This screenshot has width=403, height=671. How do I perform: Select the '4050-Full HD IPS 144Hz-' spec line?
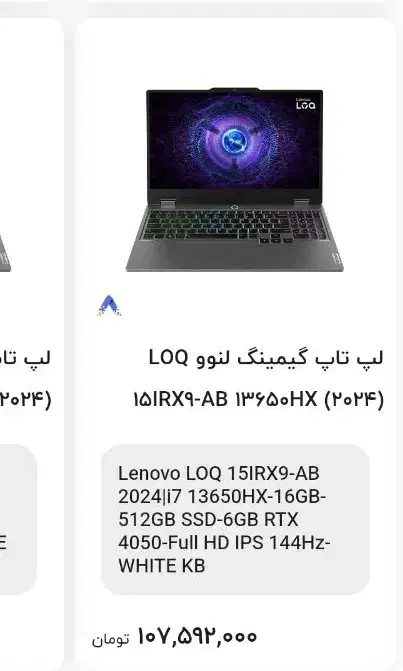click(224, 542)
